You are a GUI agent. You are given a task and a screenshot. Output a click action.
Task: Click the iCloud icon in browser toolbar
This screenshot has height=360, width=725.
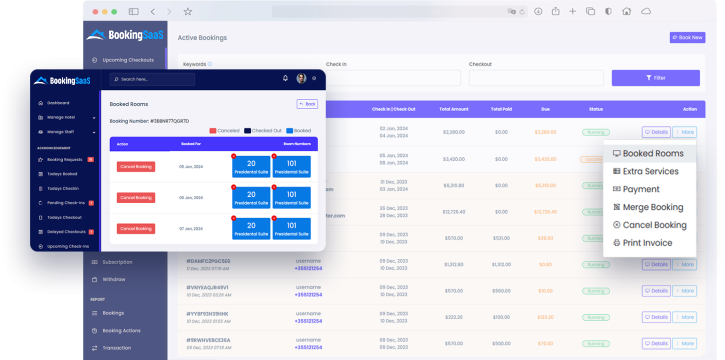click(646, 12)
